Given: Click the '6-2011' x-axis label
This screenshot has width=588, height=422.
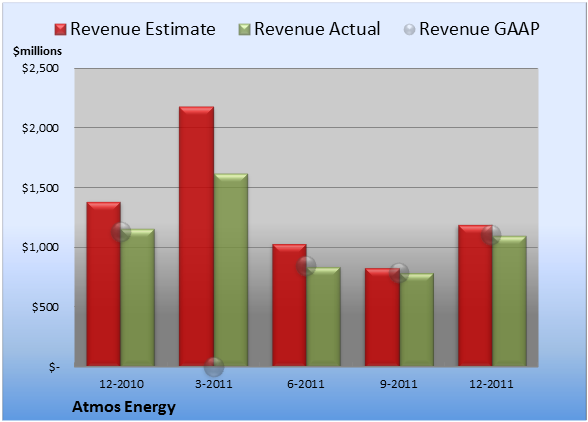Looking at the screenshot, I should point(306,384).
